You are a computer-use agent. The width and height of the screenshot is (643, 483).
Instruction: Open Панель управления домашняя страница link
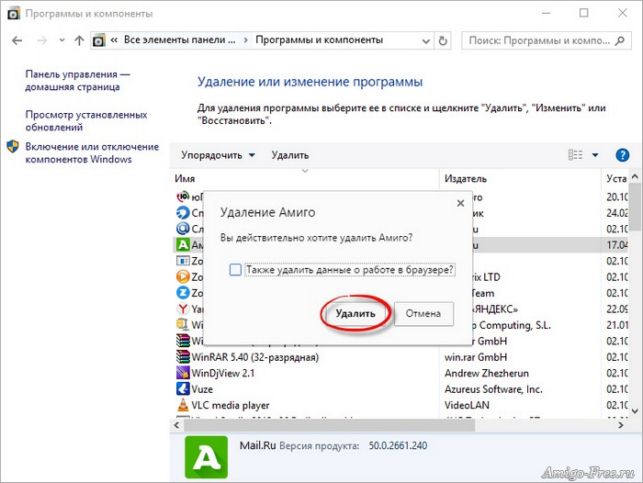pyautogui.click(x=78, y=80)
